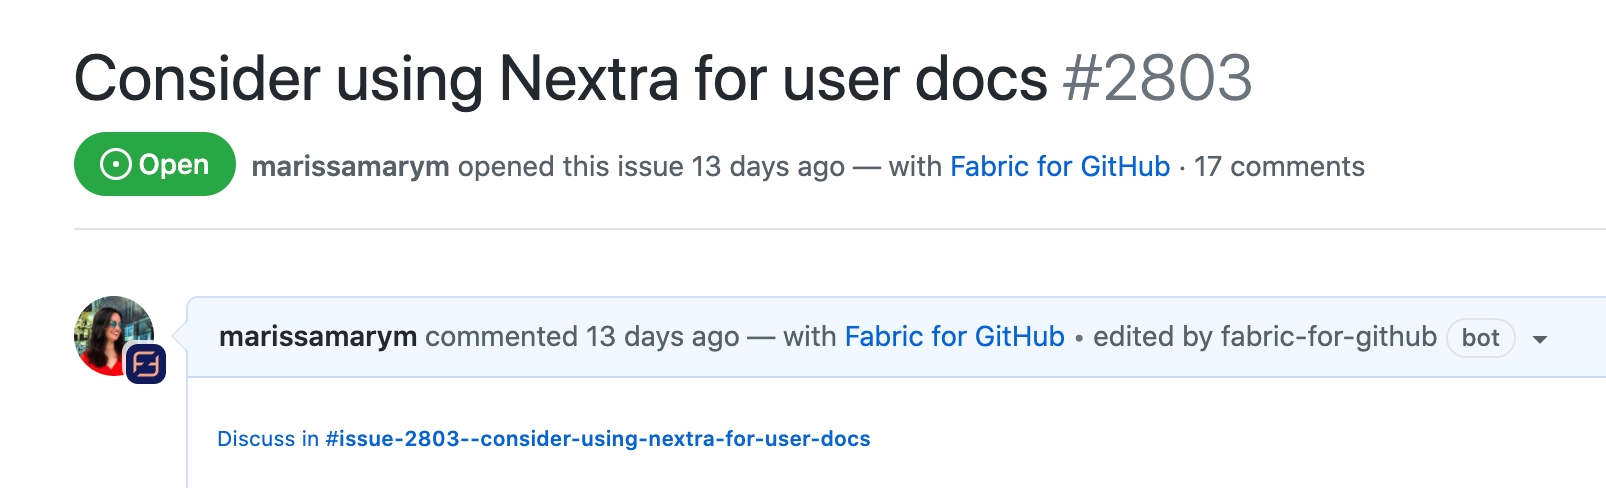The height and width of the screenshot is (488, 1606).
Task: Expand the edited history dropdown arrow
Action: click(1540, 339)
